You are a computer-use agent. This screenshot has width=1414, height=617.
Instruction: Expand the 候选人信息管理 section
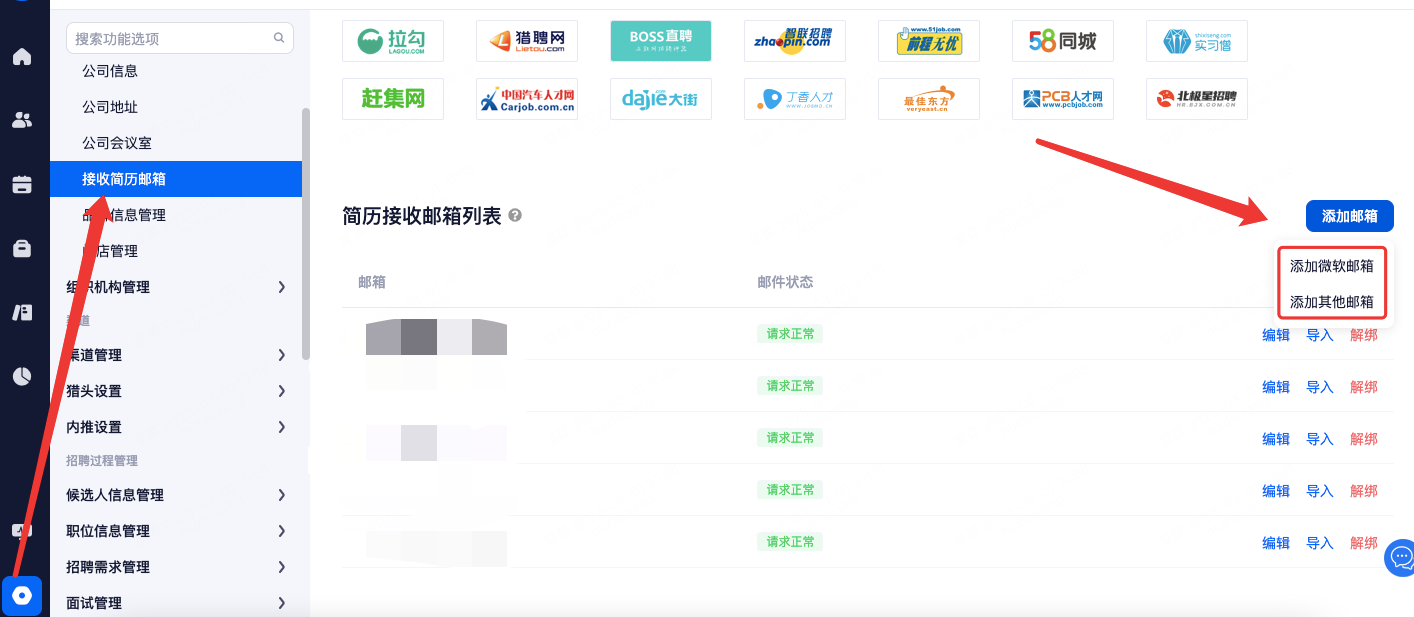coord(176,495)
